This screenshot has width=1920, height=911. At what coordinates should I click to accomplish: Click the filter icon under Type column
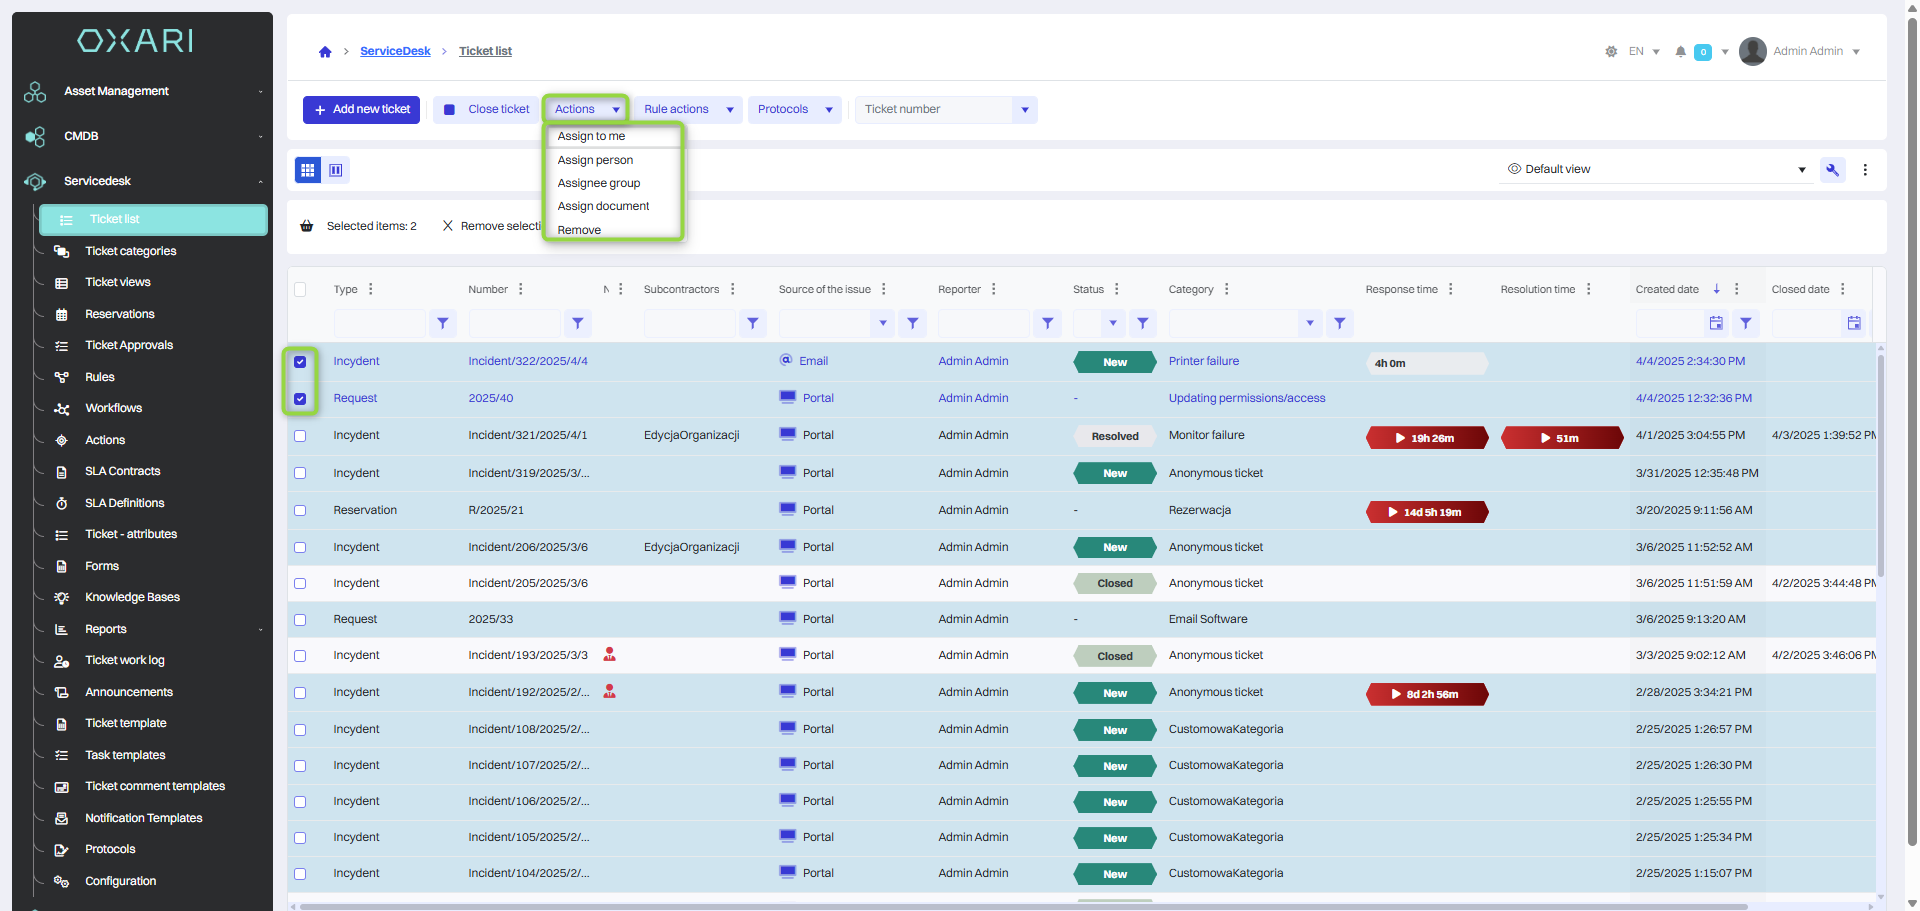442,323
